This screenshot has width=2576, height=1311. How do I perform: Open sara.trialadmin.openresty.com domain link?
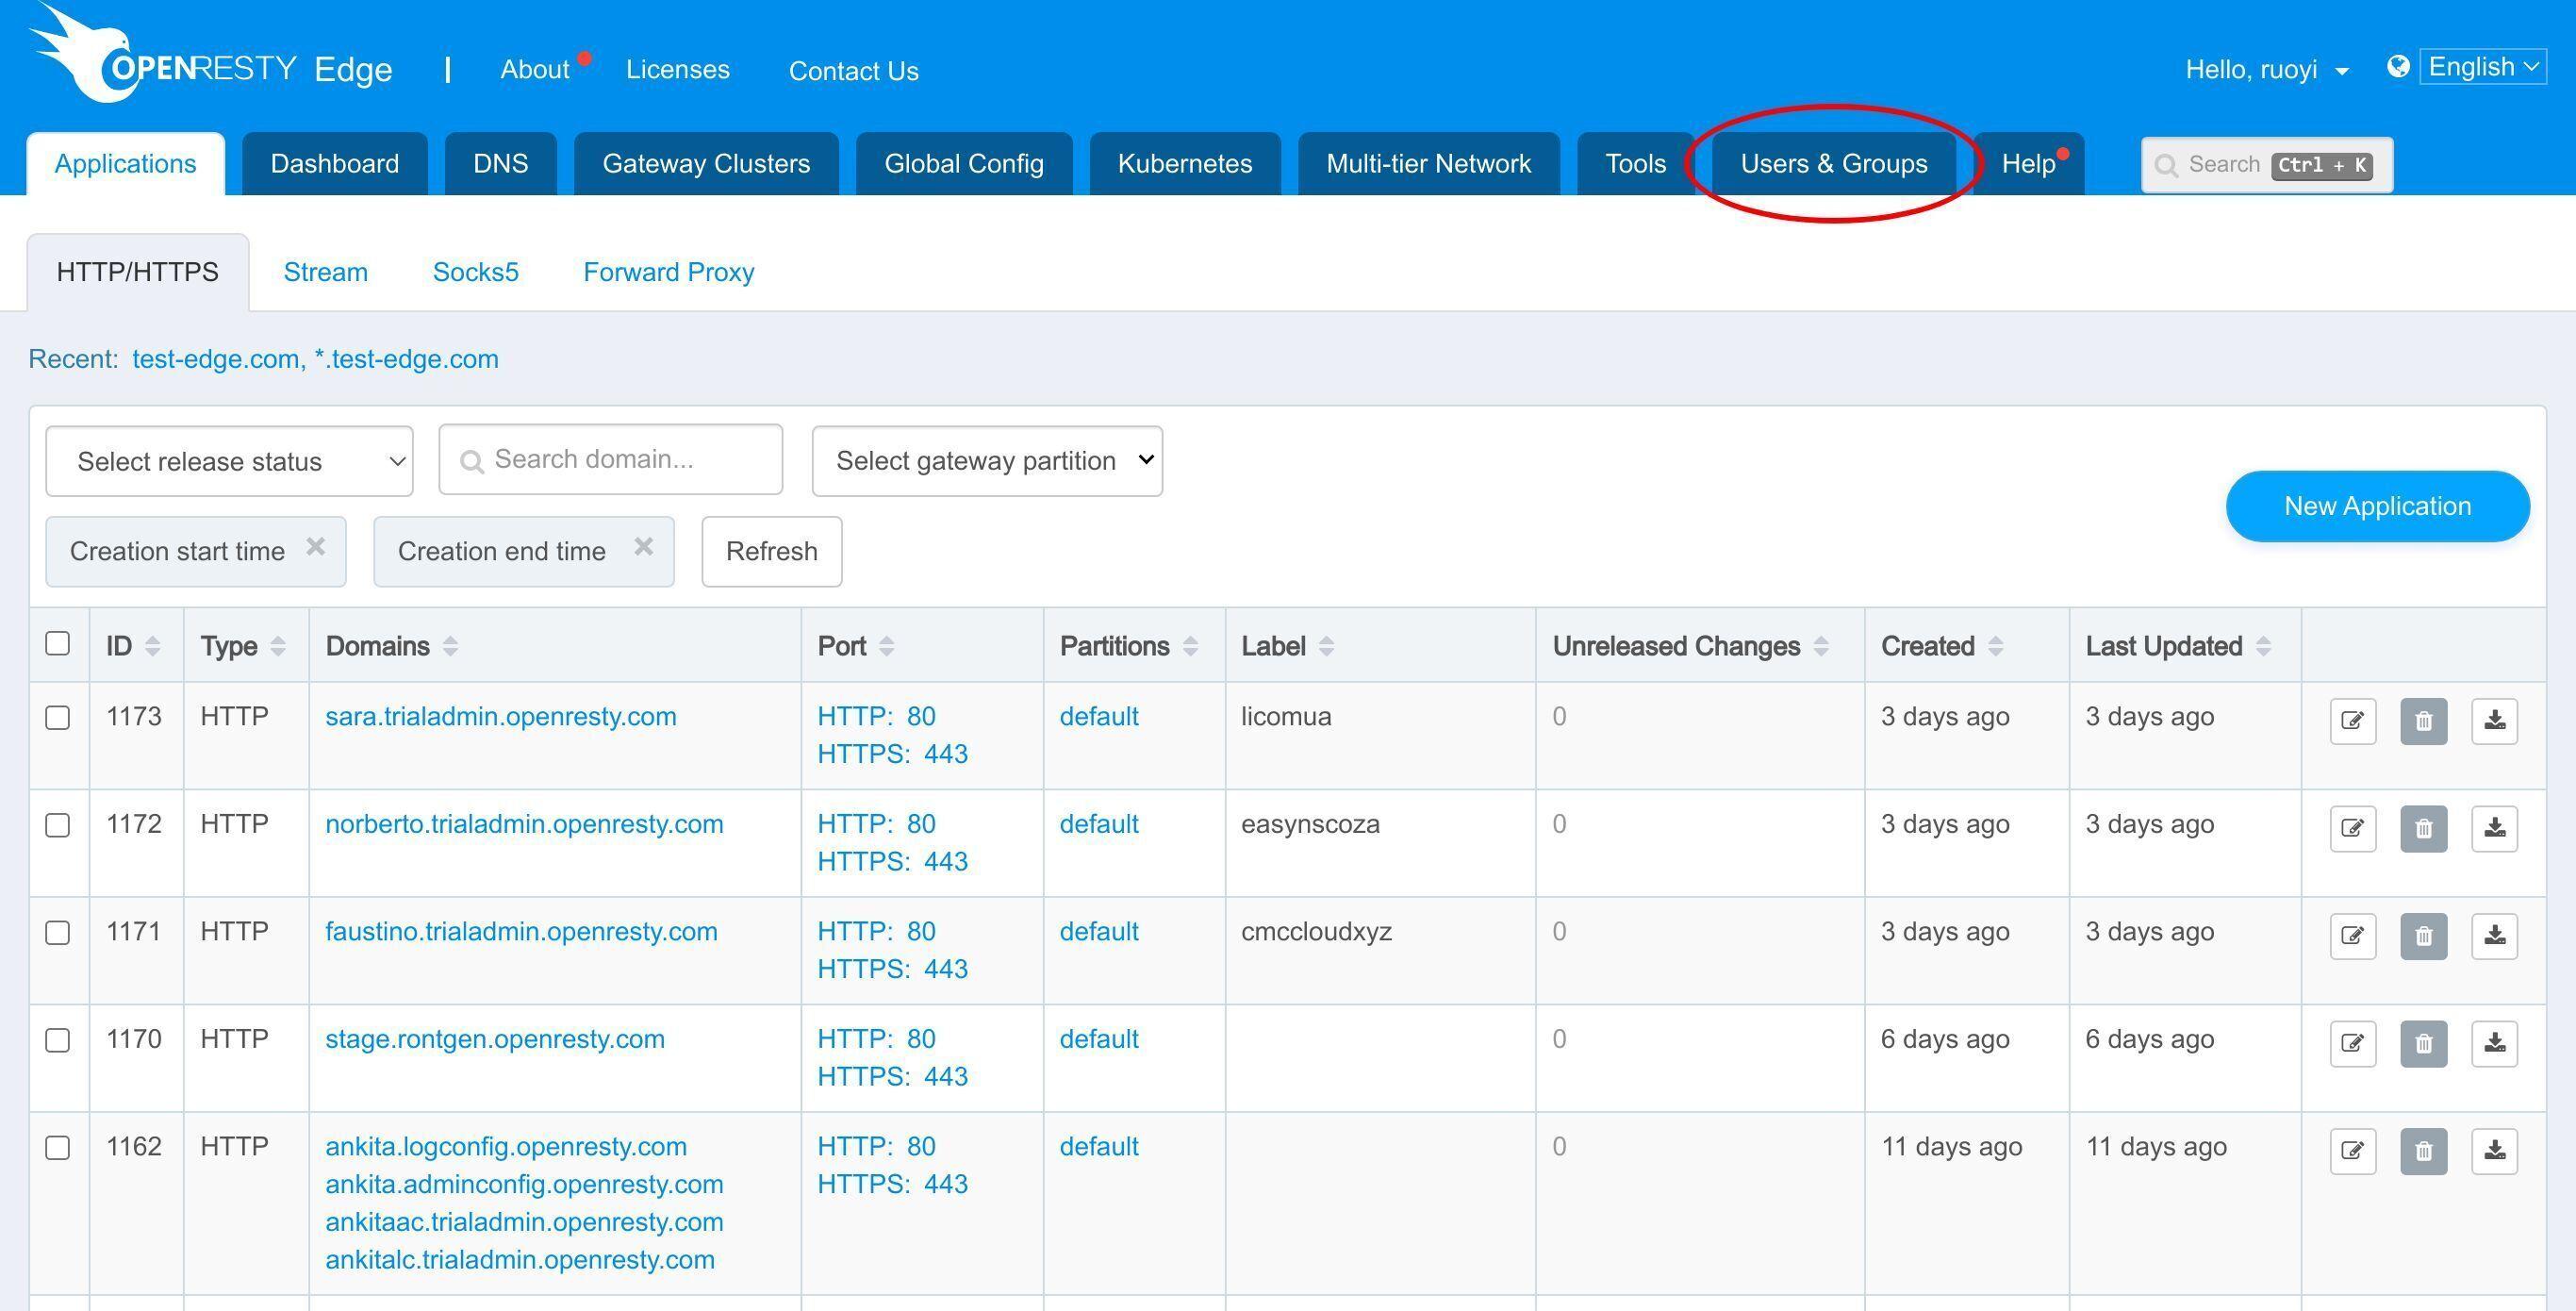(x=500, y=717)
